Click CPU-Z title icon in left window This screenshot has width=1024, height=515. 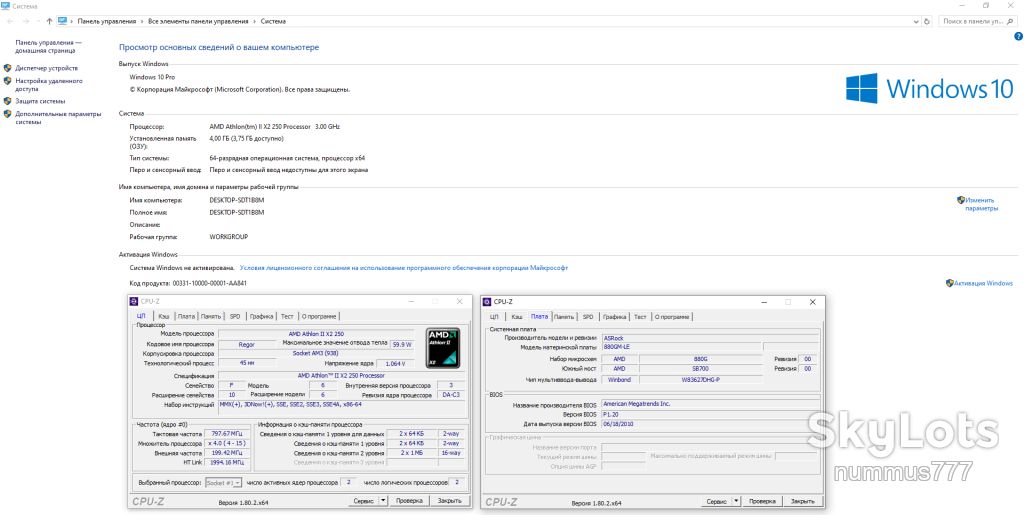134,302
